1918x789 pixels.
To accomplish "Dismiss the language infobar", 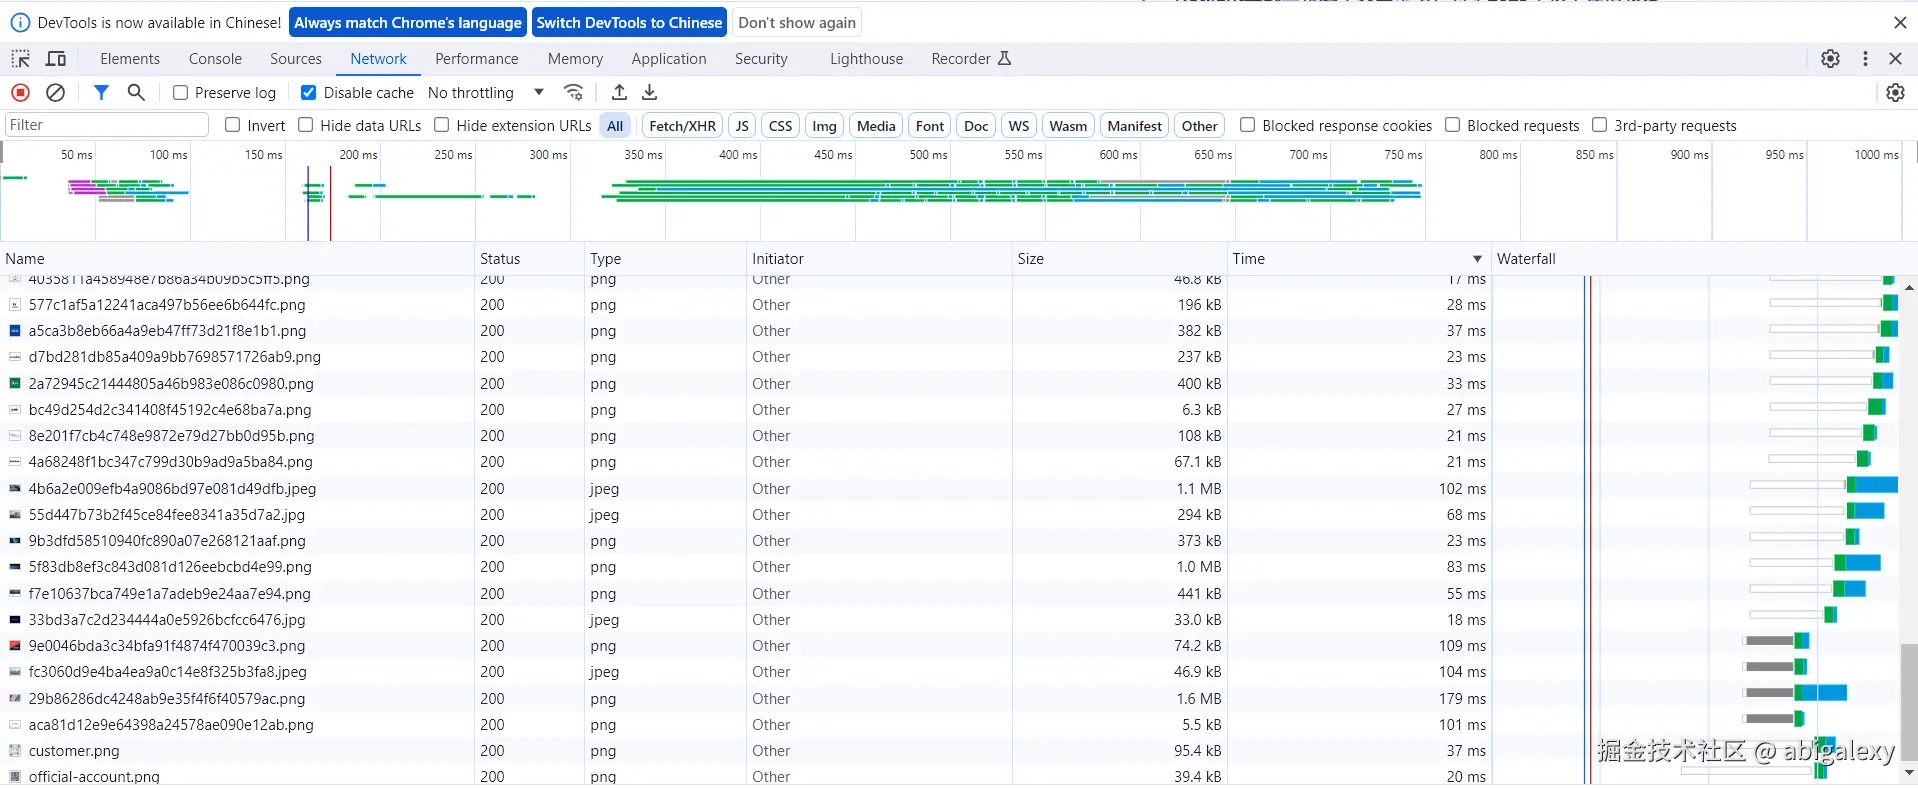I will pyautogui.click(x=1900, y=22).
